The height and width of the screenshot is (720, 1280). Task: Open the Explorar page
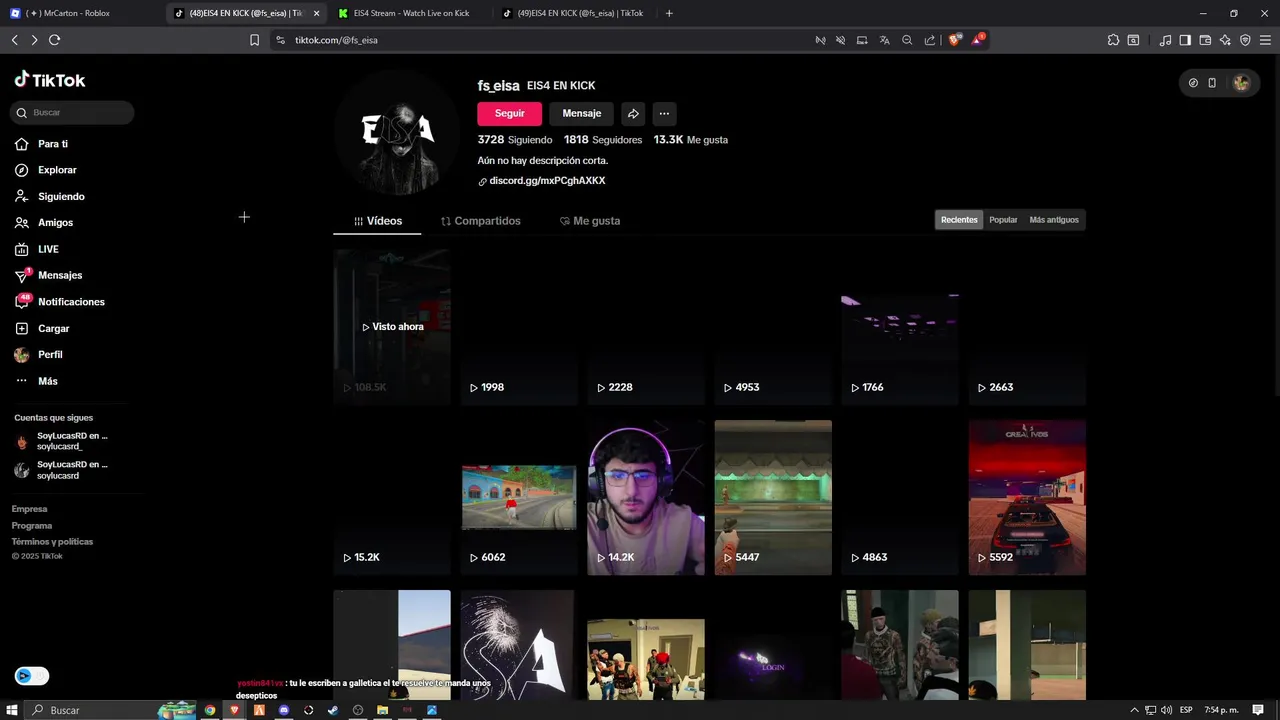pos(46,170)
